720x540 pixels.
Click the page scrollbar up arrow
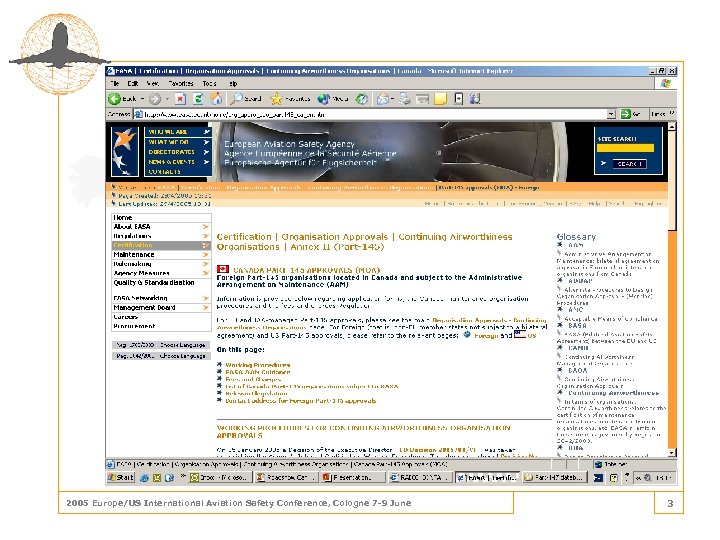point(672,126)
